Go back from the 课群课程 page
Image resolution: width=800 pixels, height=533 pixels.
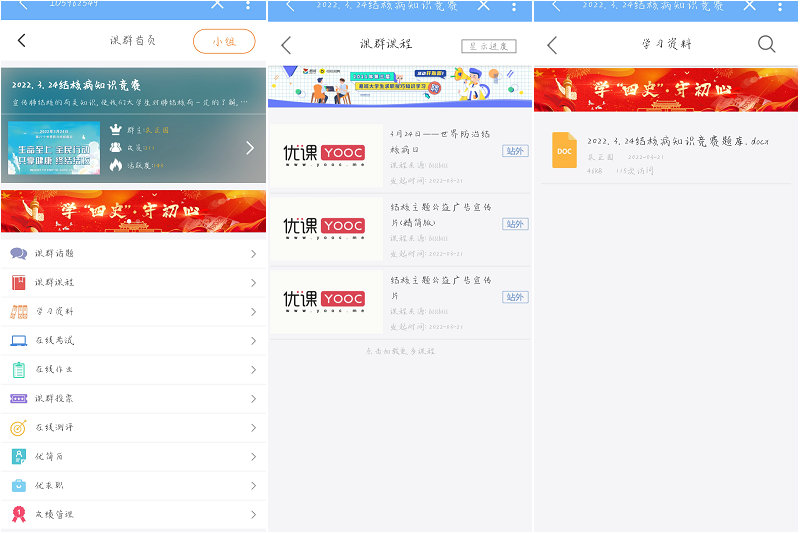pyautogui.click(x=286, y=45)
